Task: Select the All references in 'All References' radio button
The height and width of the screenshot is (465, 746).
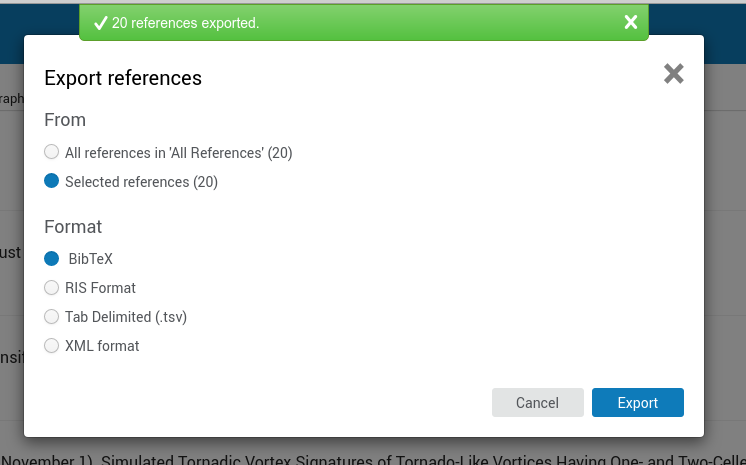Action: pos(51,152)
